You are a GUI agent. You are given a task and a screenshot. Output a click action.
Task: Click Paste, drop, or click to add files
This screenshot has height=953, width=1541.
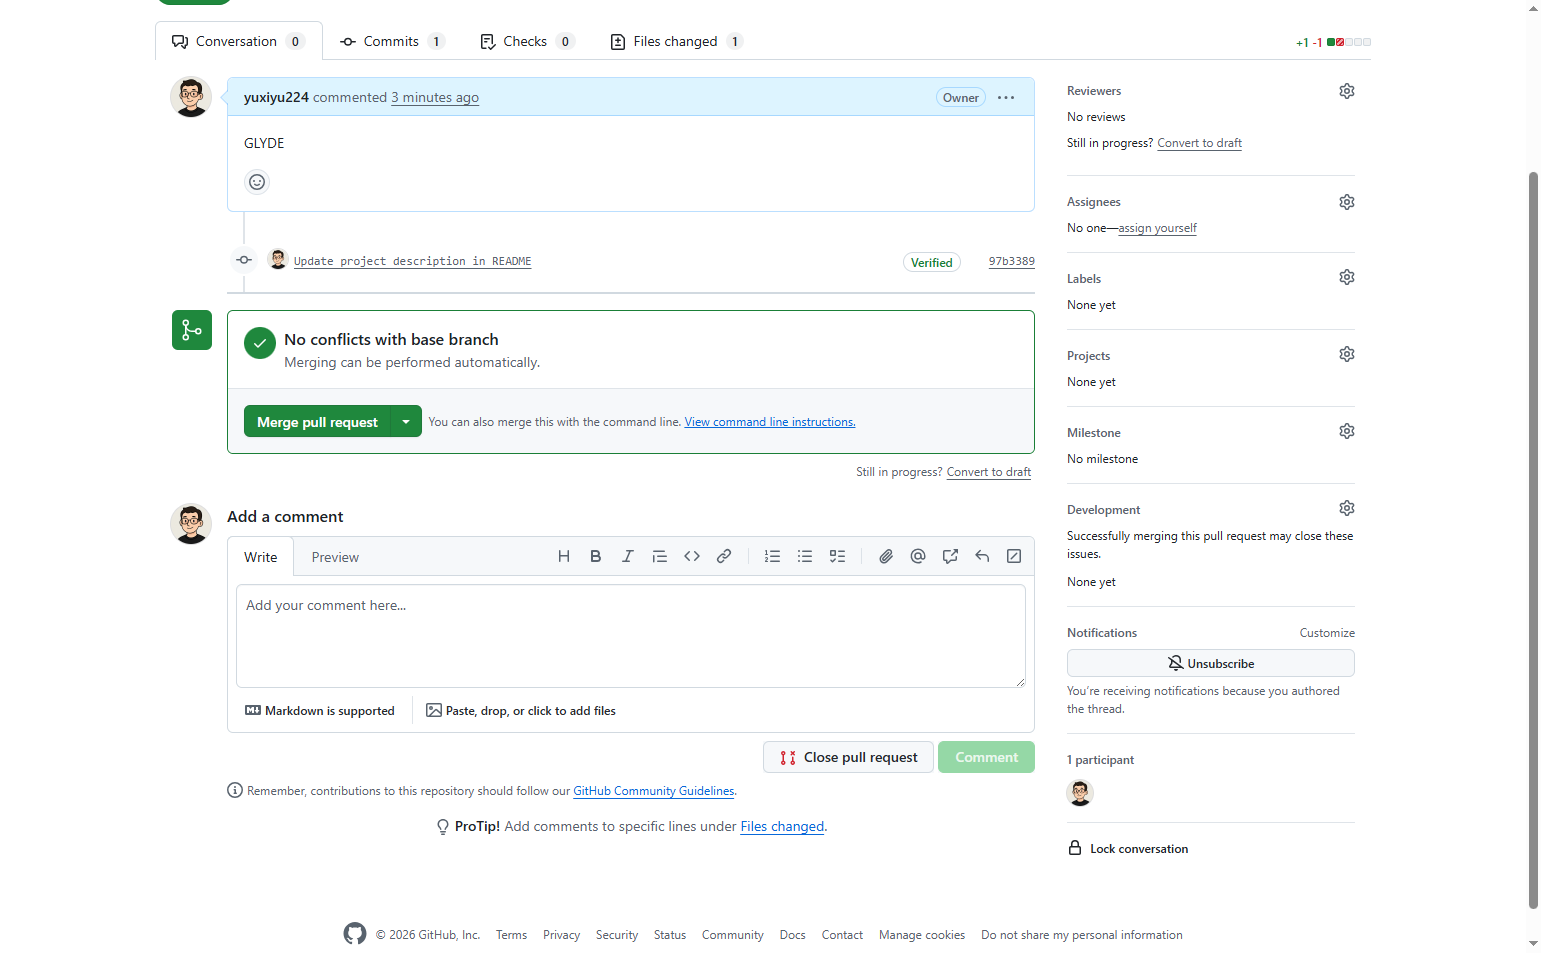point(521,711)
